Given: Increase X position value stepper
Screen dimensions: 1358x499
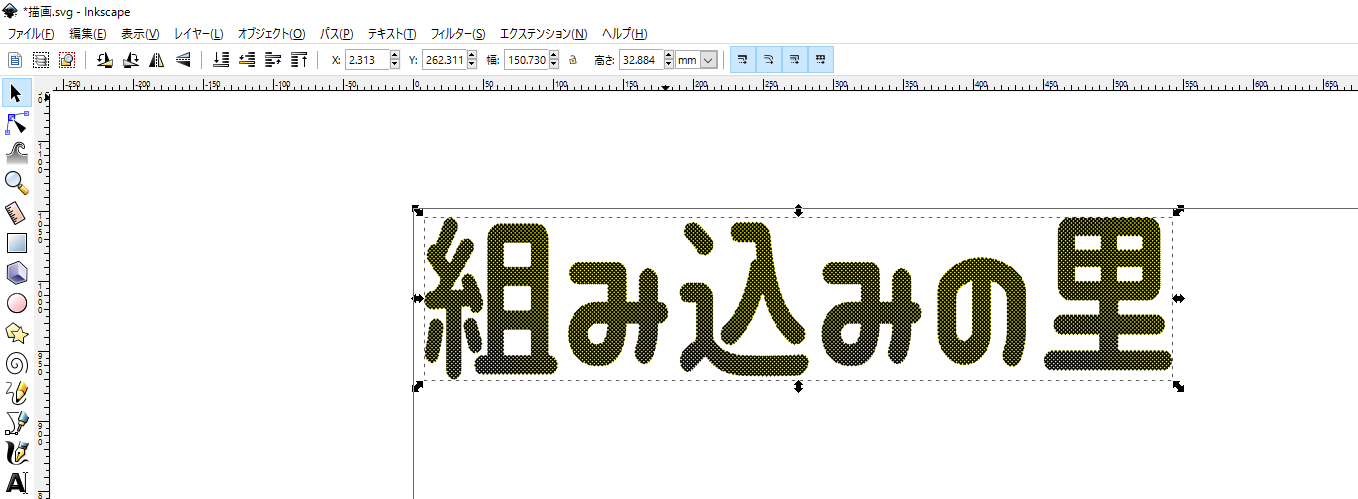Looking at the screenshot, I should 396,55.
